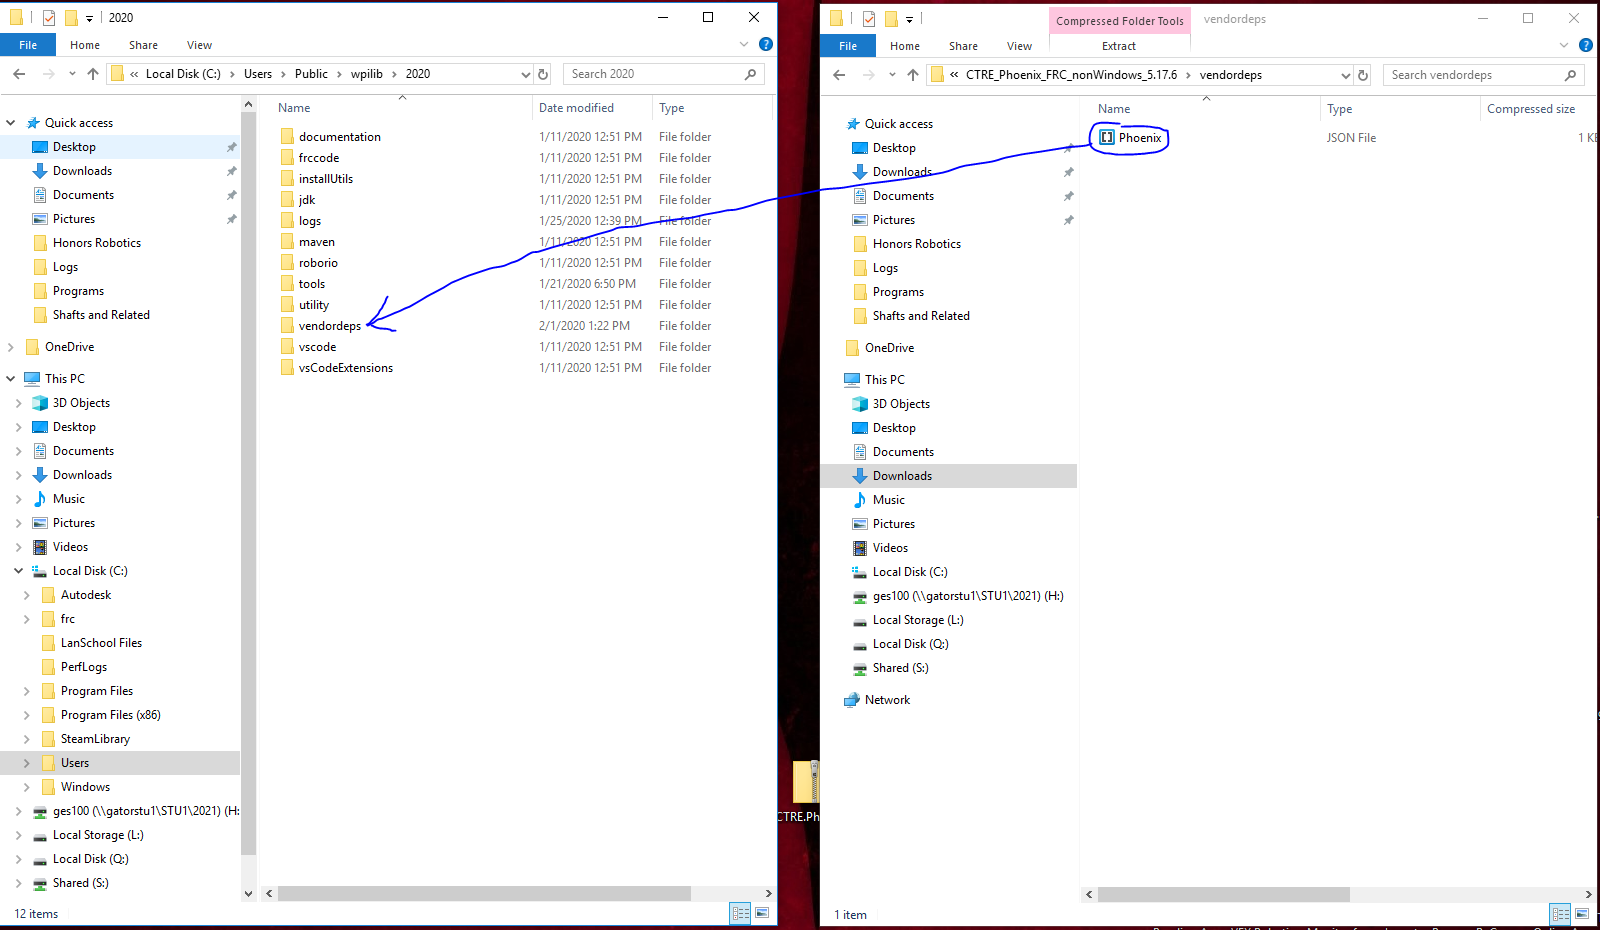Open the vendordeps folder icon in 2020
Image resolution: width=1600 pixels, height=930 pixels.
click(x=287, y=326)
